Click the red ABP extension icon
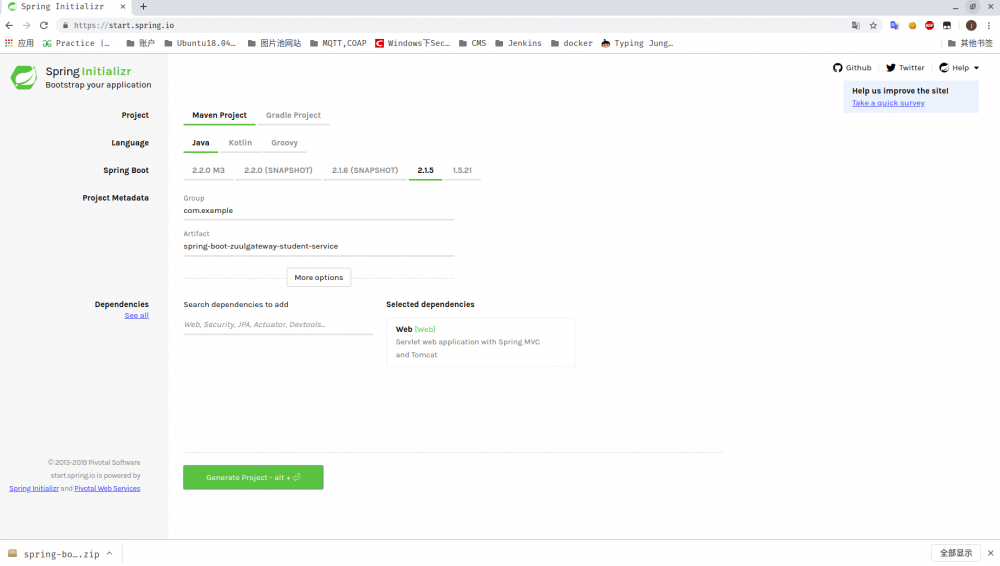The image size is (1000, 566). coord(929,26)
